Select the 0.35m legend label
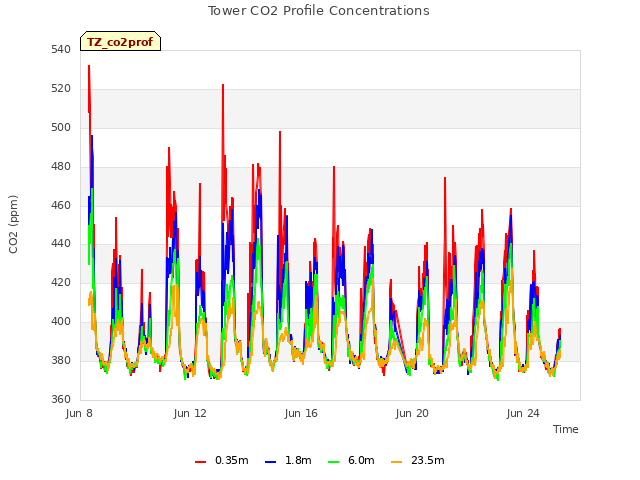The height and width of the screenshot is (480, 640). (x=231, y=460)
